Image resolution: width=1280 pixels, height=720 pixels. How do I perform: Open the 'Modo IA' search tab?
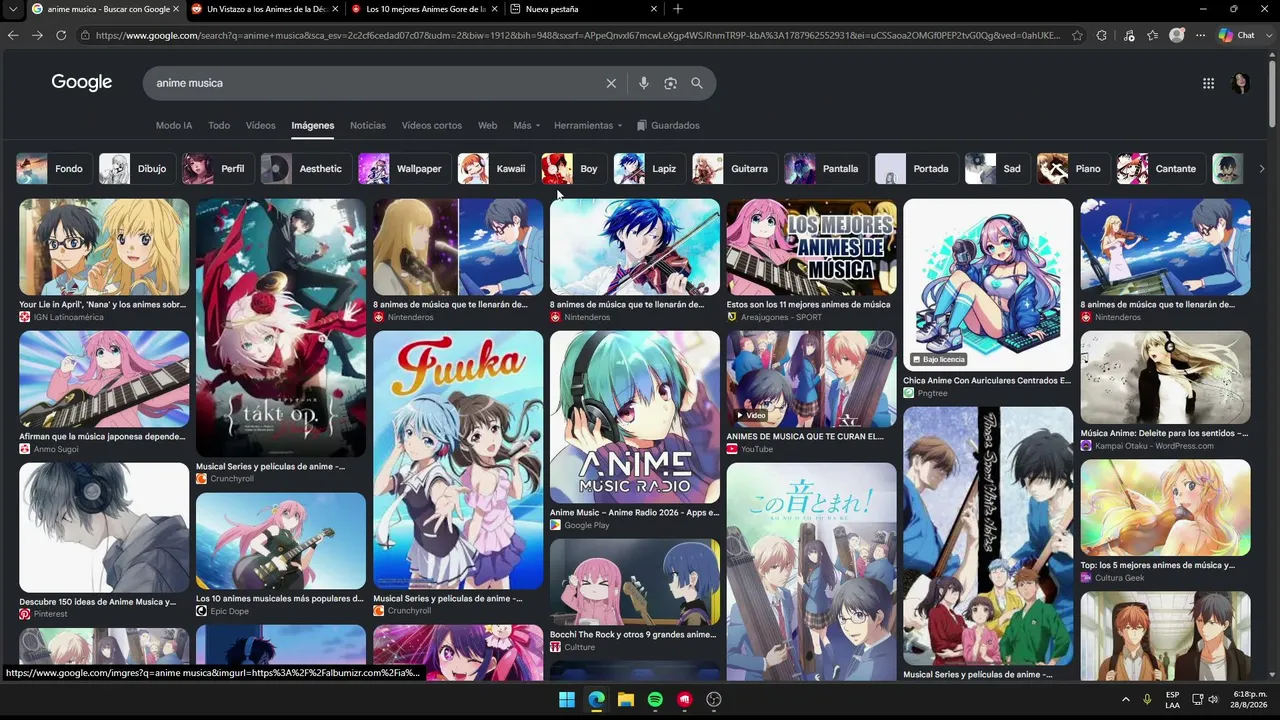tap(174, 126)
